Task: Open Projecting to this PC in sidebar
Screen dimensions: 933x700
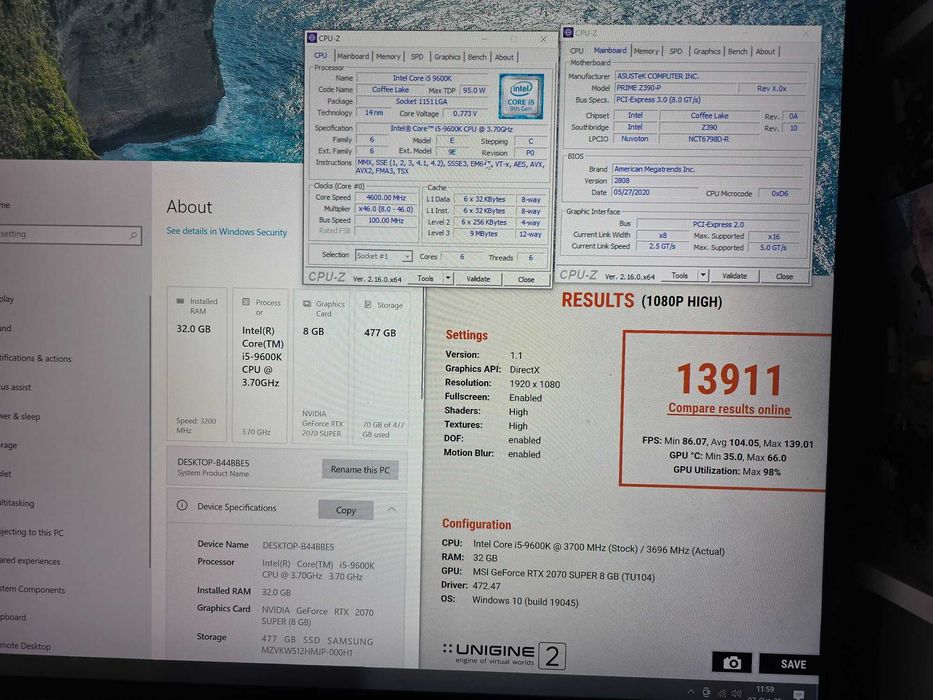Action: (x=32, y=532)
